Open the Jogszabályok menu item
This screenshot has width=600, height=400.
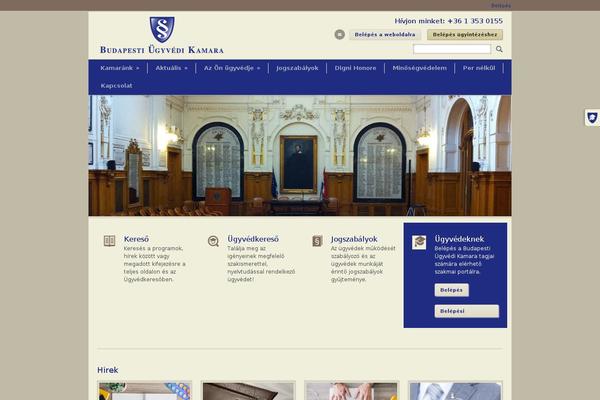pyautogui.click(x=297, y=68)
